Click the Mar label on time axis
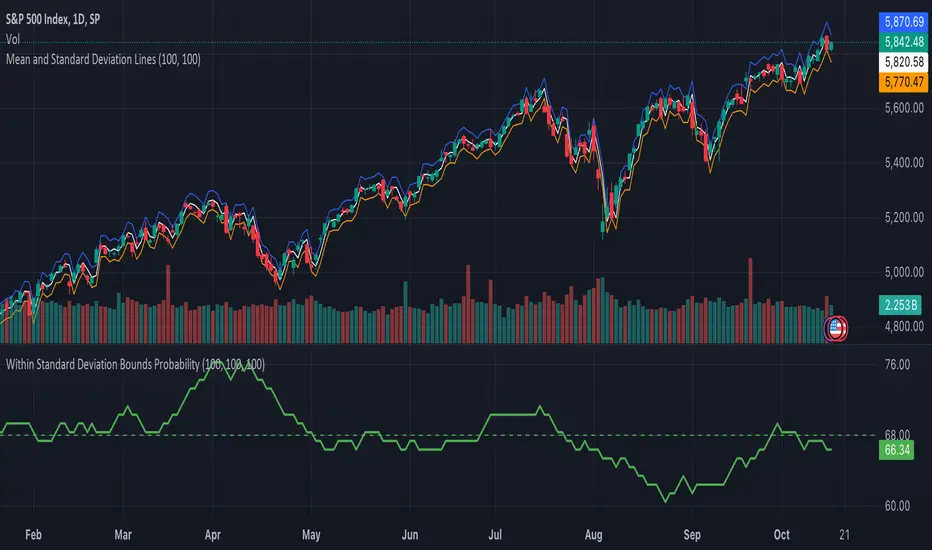Viewport: 932px width, 550px height. point(122,535)
